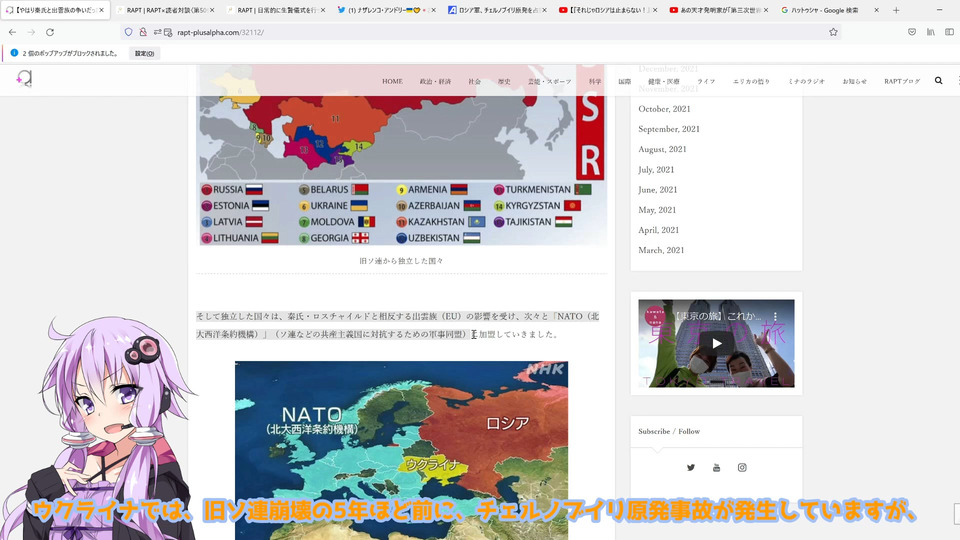Open the March, 2021 archive link
The width and height of the screenshot is (960, 540).
(x=661, y=250)
